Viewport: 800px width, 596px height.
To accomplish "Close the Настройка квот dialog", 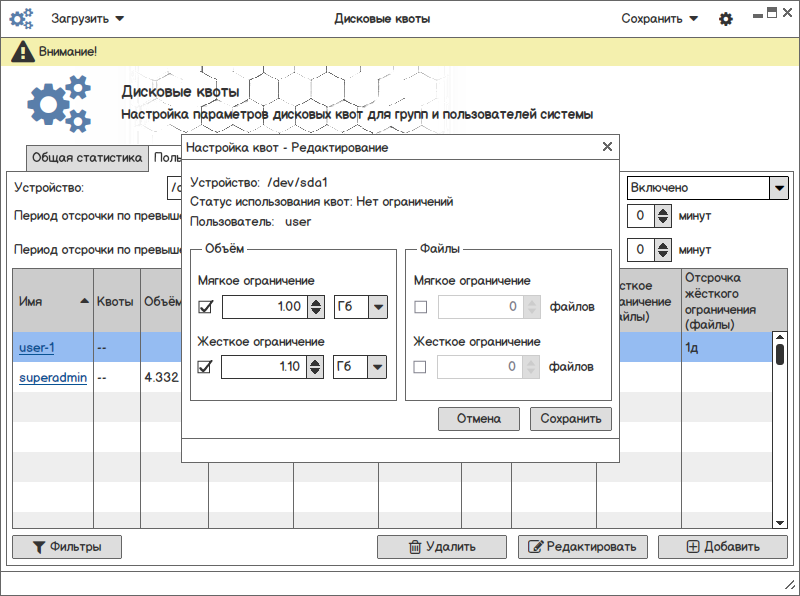I will 607,147.
